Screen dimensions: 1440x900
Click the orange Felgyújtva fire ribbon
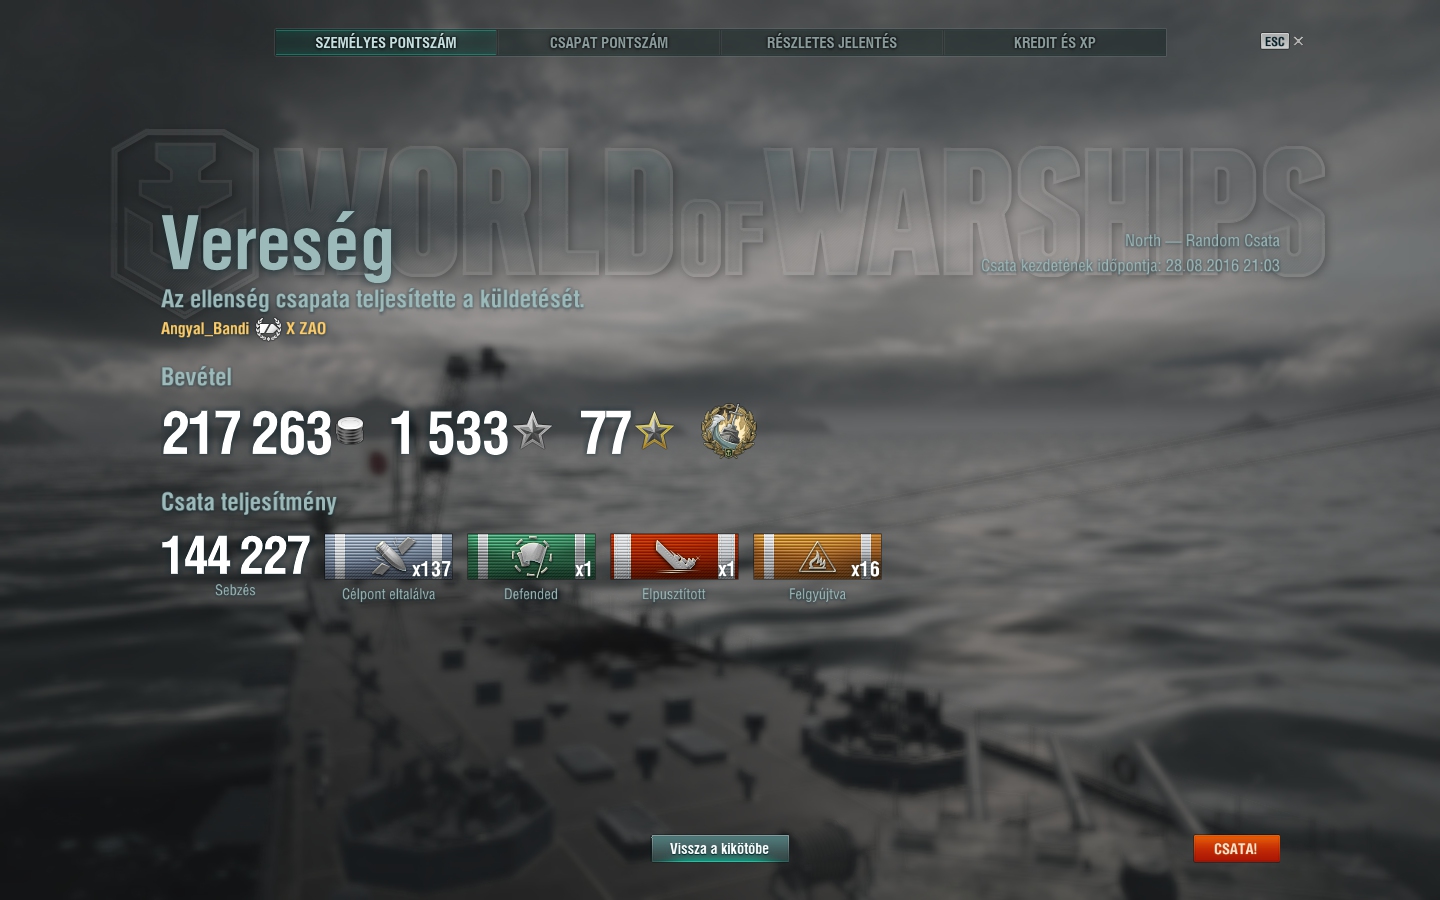817,557
